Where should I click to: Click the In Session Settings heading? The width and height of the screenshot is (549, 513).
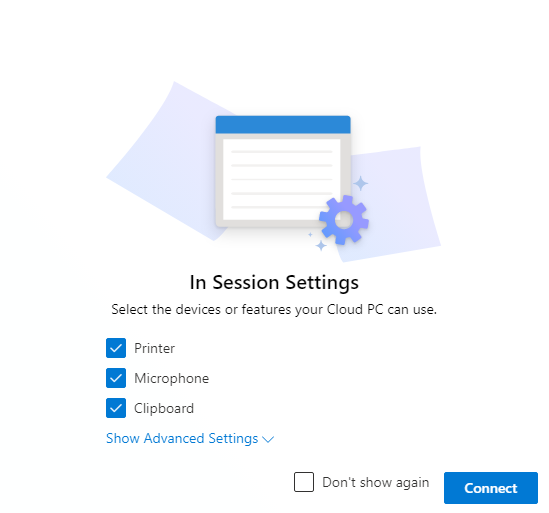274,282
